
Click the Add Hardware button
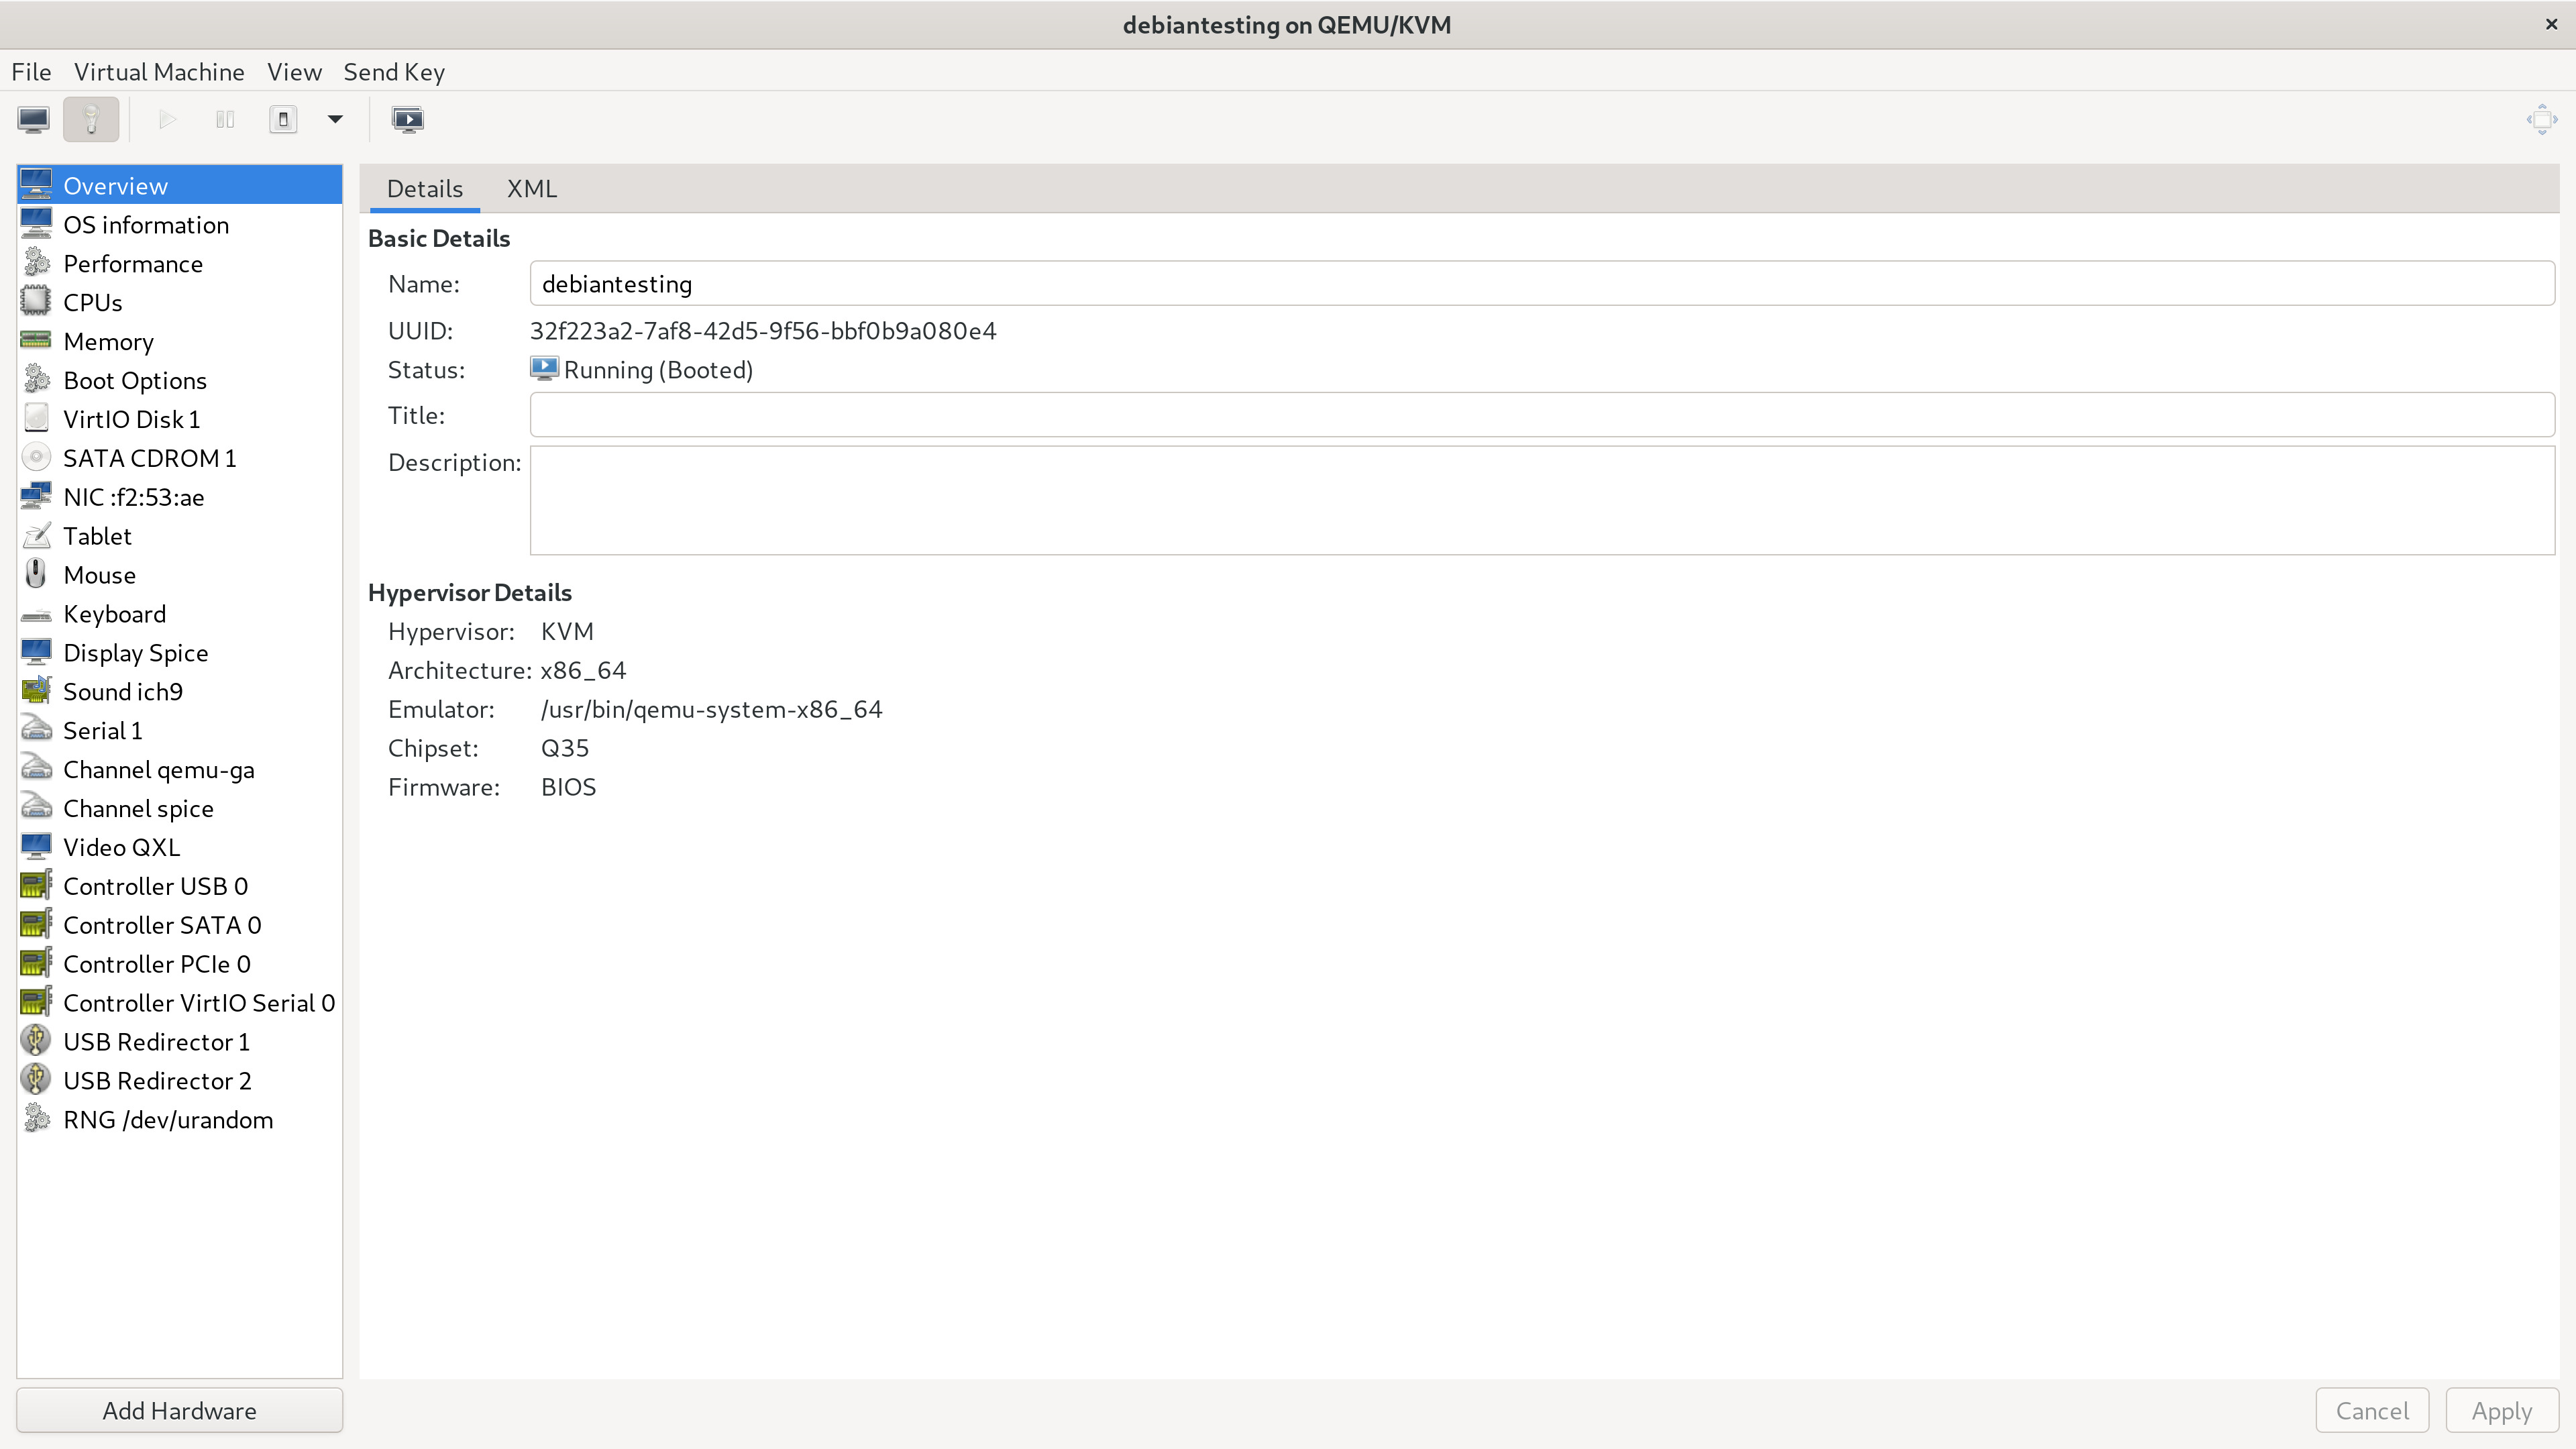click(x=180, y=1410)
